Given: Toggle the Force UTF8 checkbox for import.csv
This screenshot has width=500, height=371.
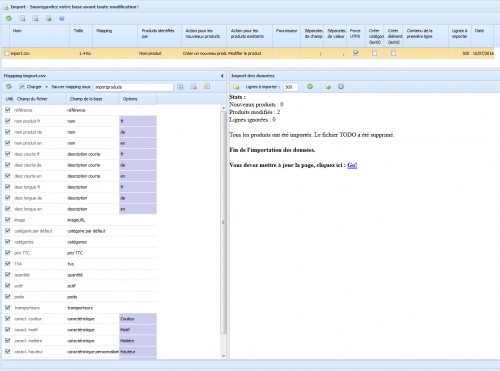Looking at the screenshot, I should pyautogui.click(x=356, y=53).
